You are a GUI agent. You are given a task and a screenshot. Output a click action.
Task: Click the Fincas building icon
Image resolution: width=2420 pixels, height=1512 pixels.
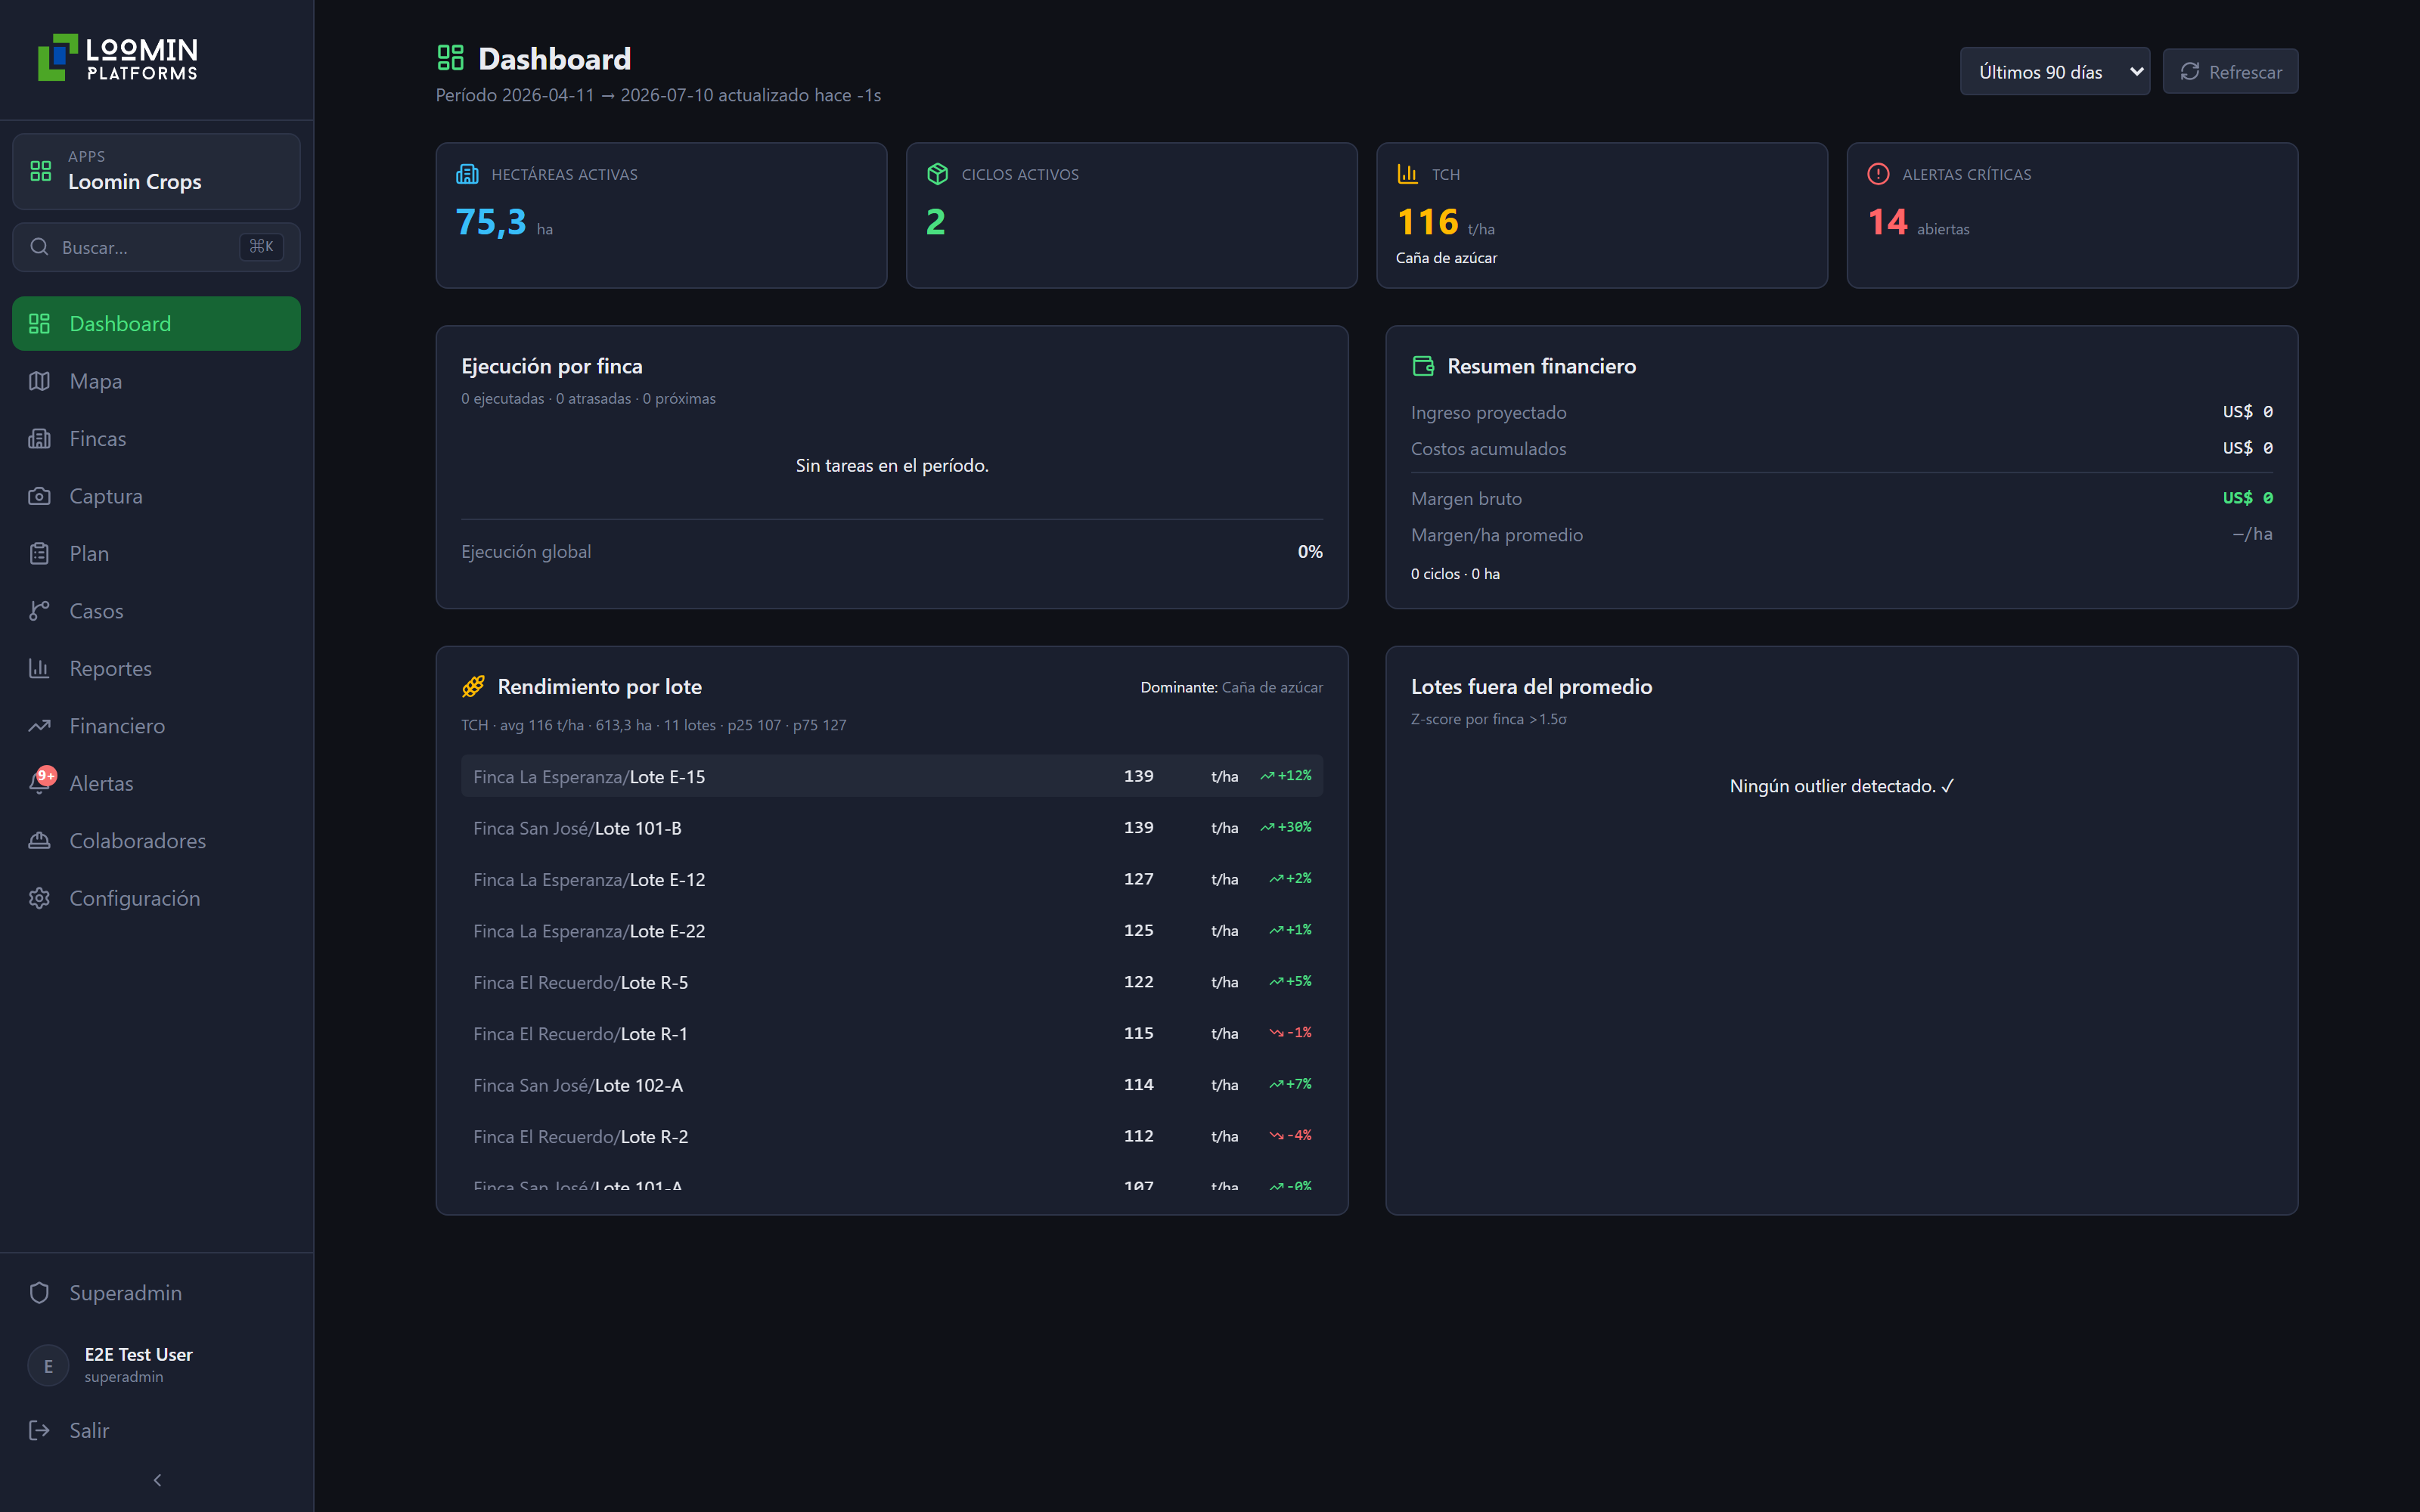[x=39, y=438]
